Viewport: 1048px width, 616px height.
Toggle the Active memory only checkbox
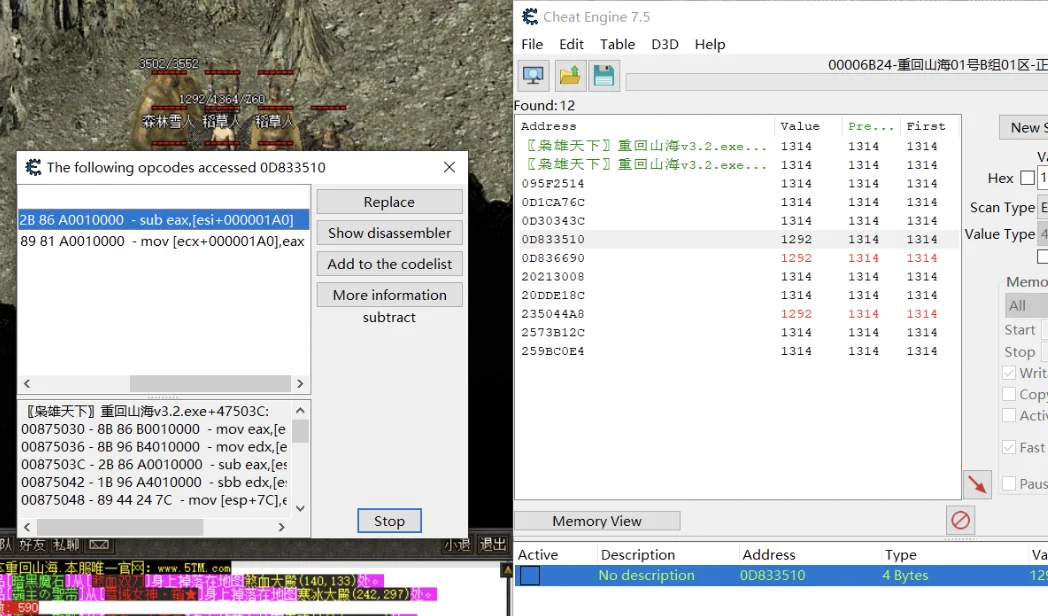1009,416
